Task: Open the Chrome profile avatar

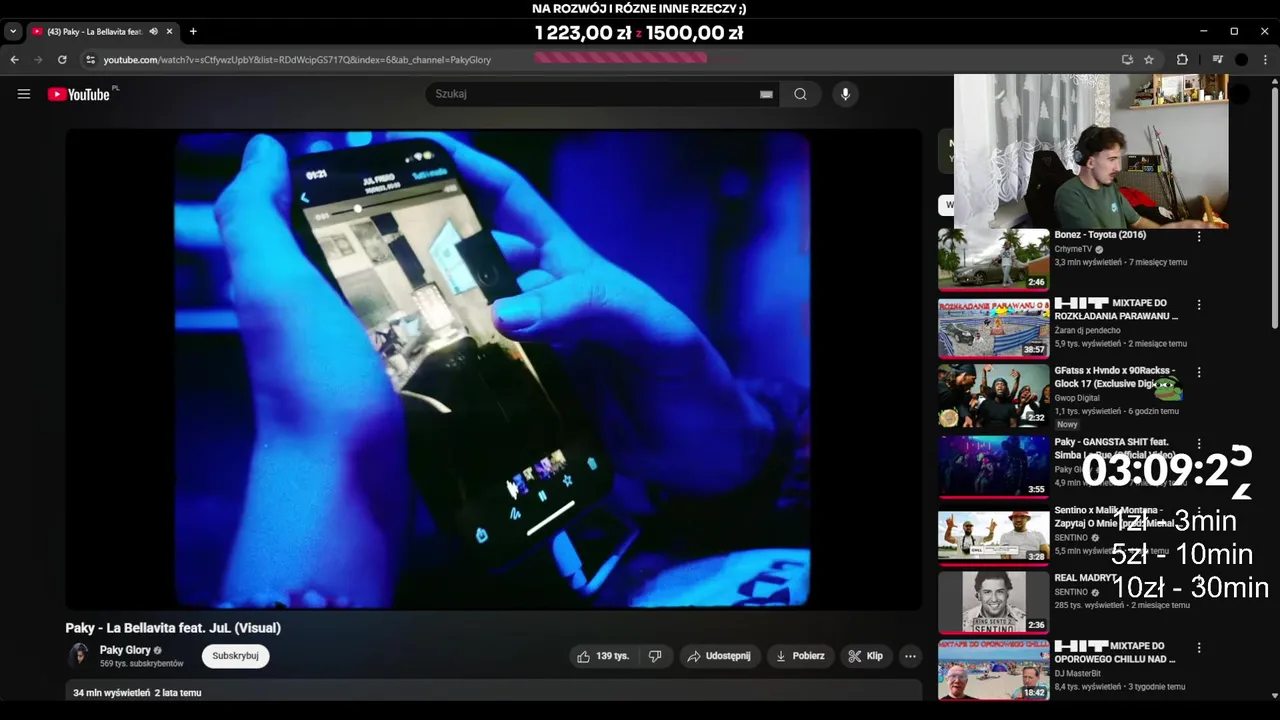Action: [x=1241, y=60]
